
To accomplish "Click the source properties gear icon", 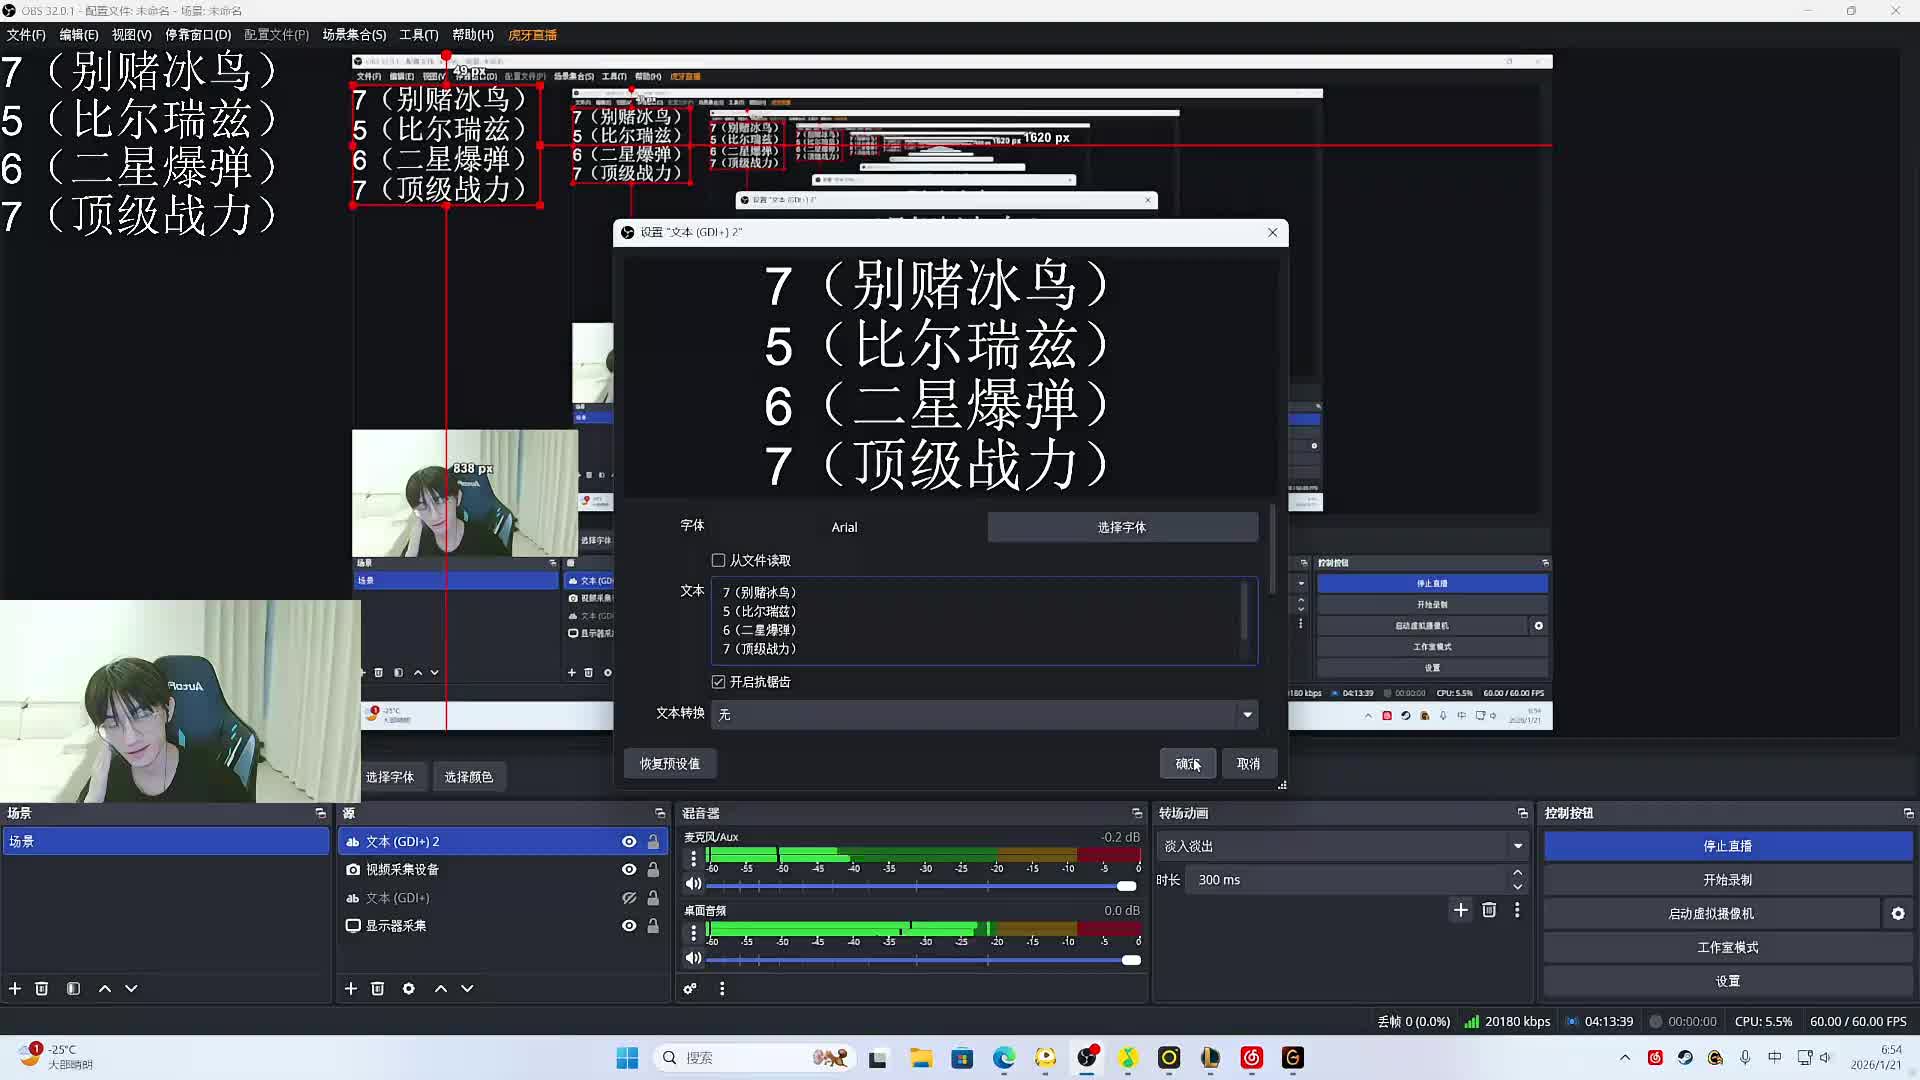I will (409, 989).
